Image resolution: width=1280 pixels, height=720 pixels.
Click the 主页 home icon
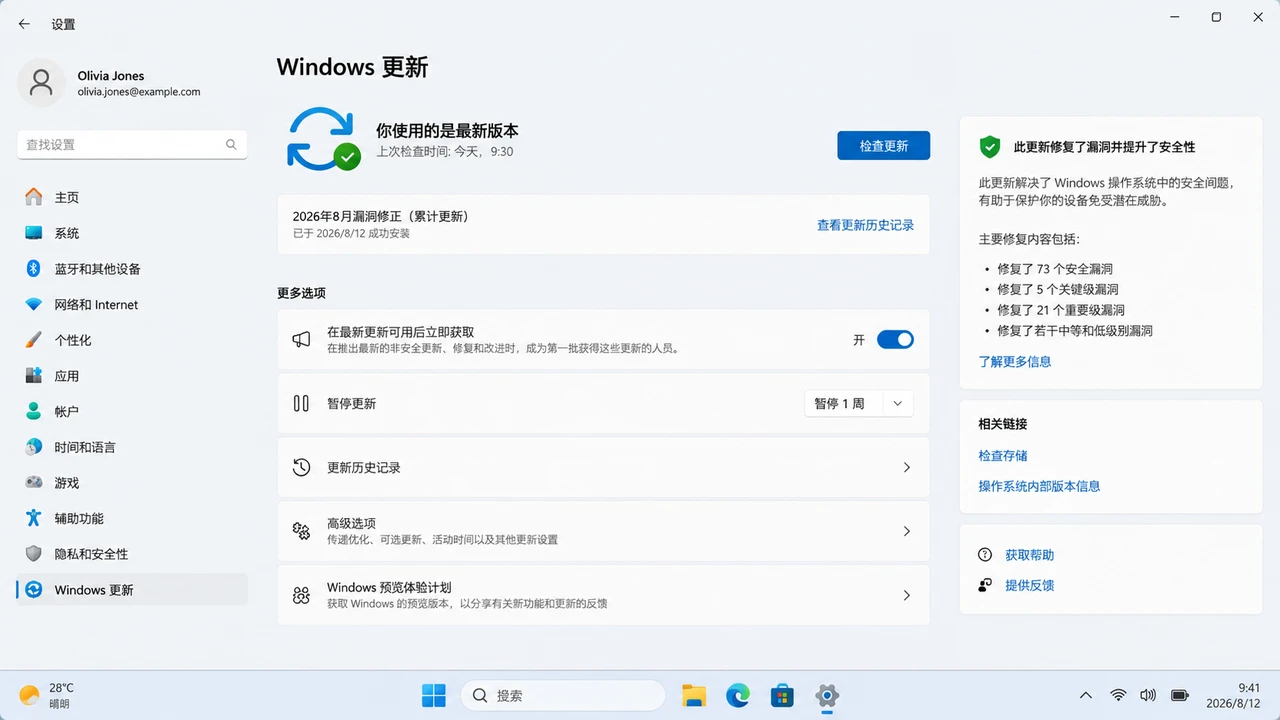pyautogui.click(x=34, y=197)
